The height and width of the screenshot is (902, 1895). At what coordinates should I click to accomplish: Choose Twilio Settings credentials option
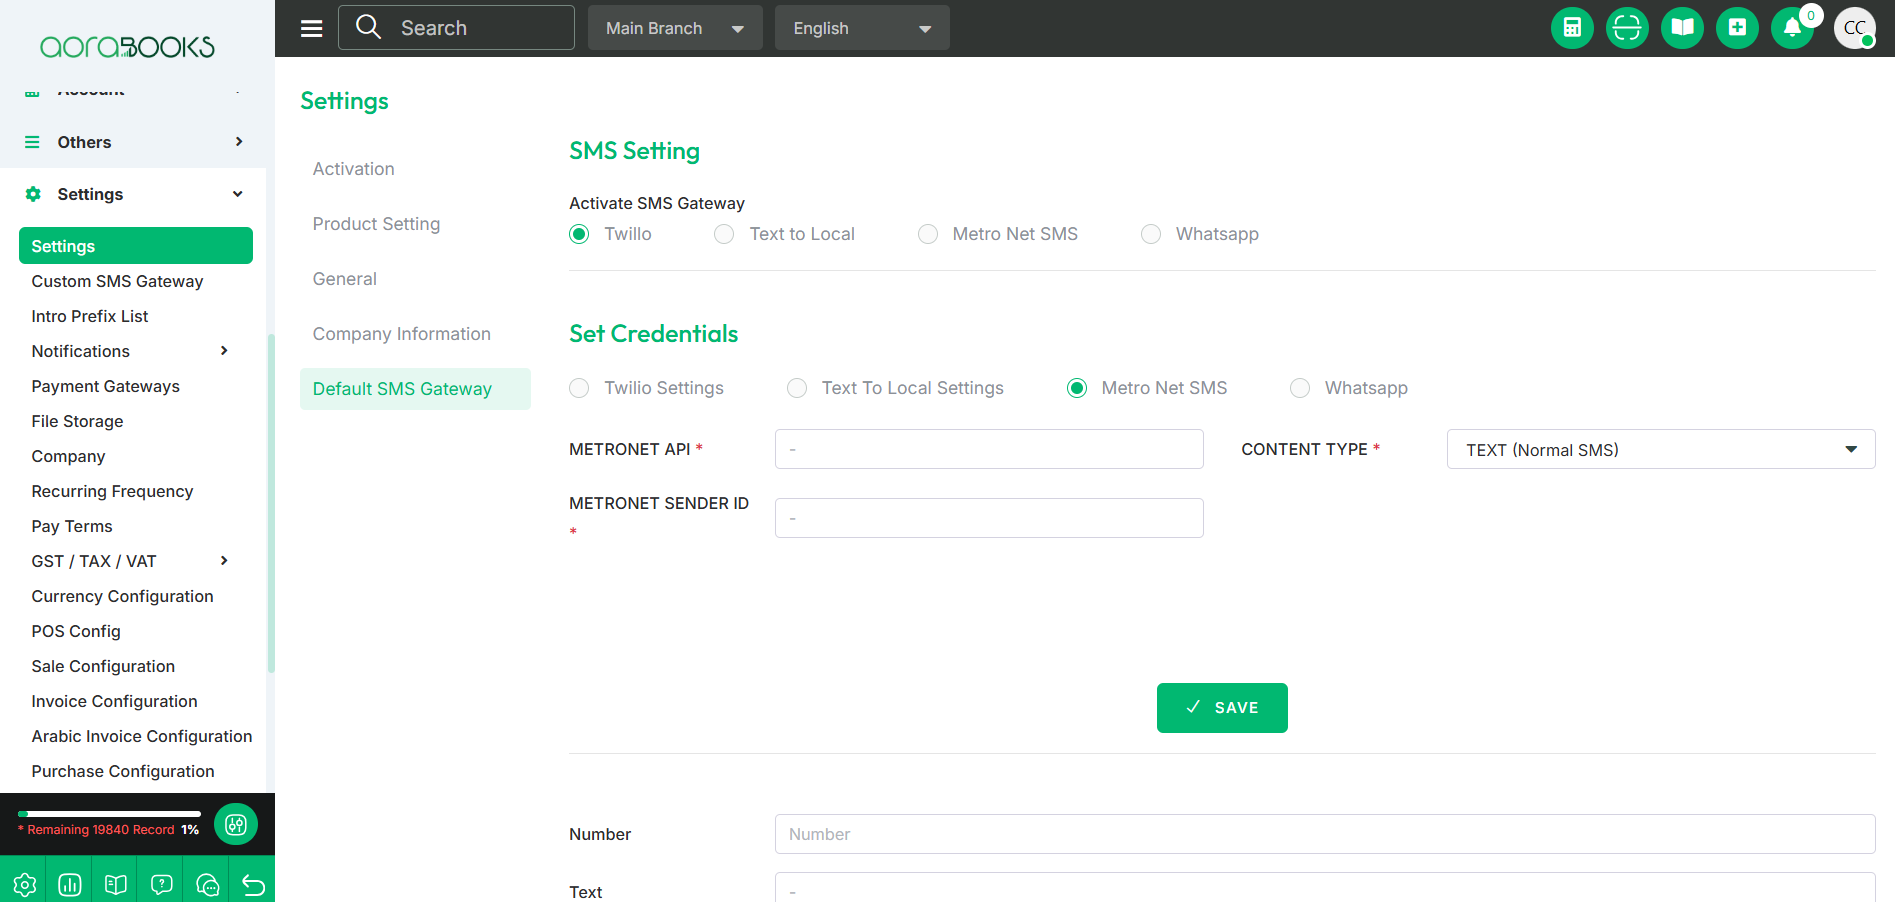579,388
